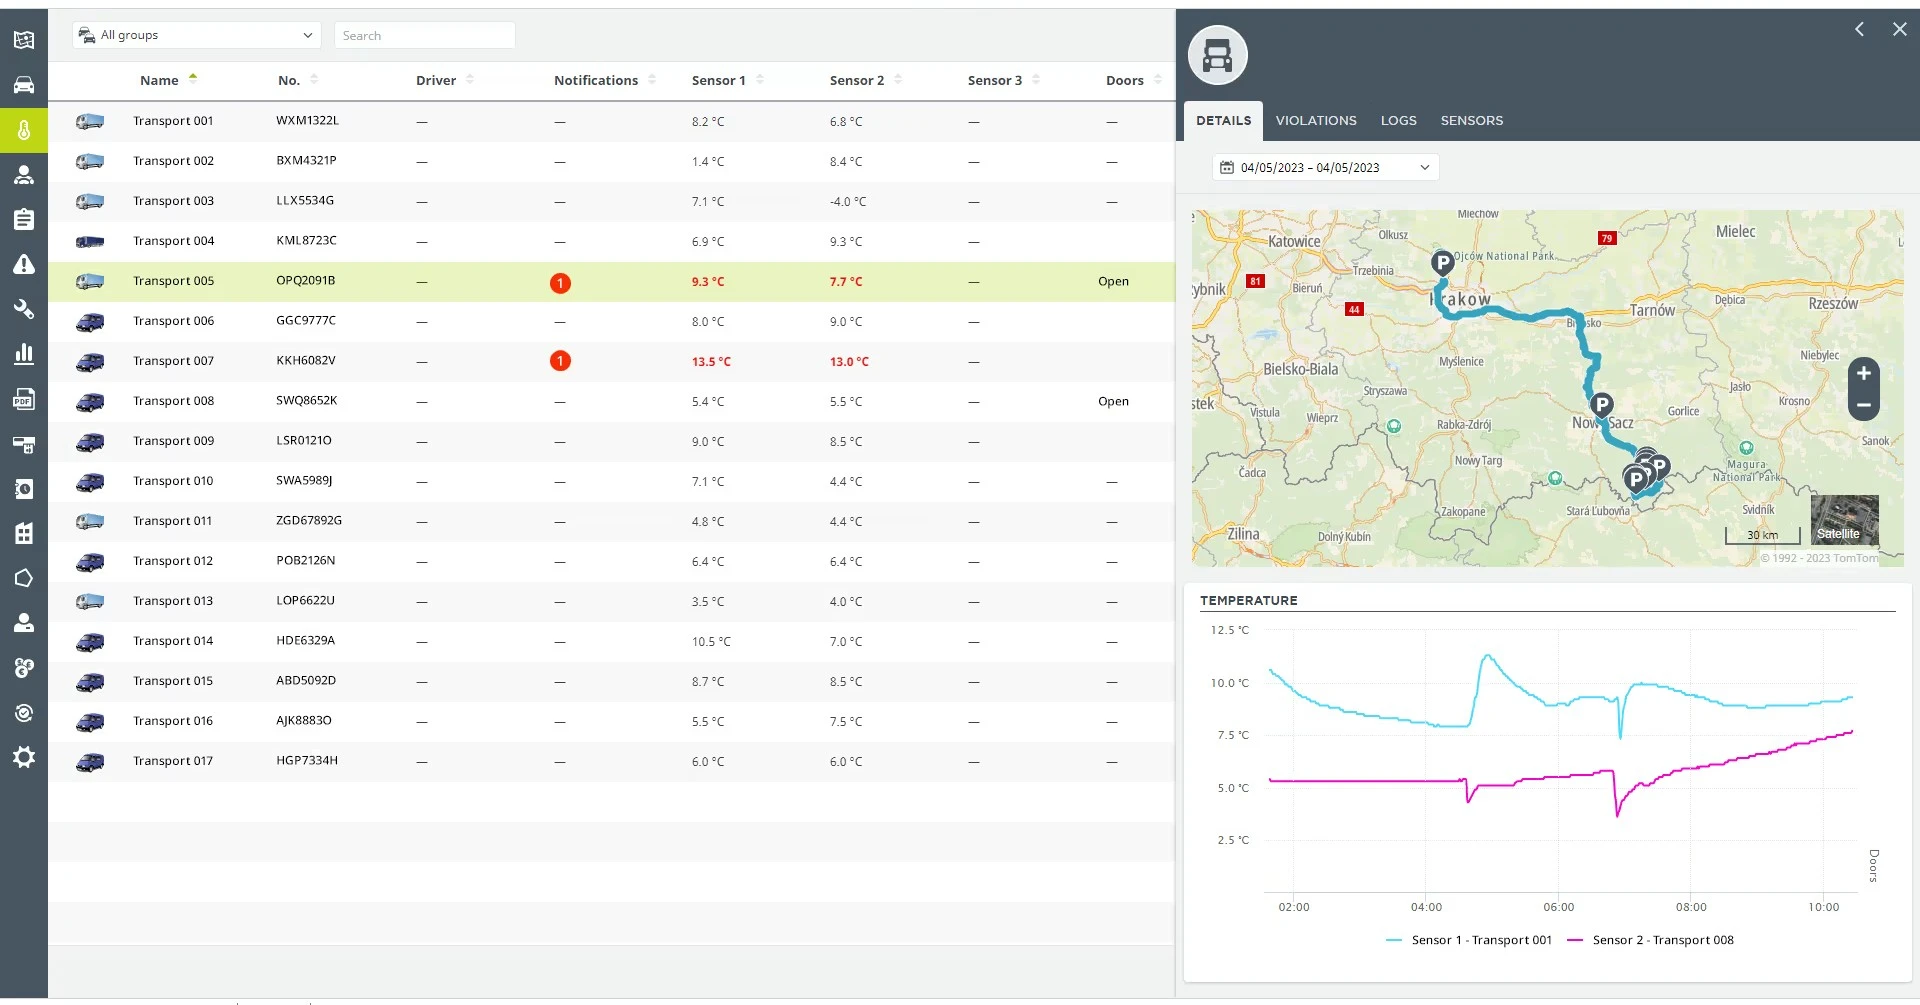The image size is (1920, 1005).
Task: Toggle Sensor 2 - Transport 008 legend series
Action: [1650, 940]
